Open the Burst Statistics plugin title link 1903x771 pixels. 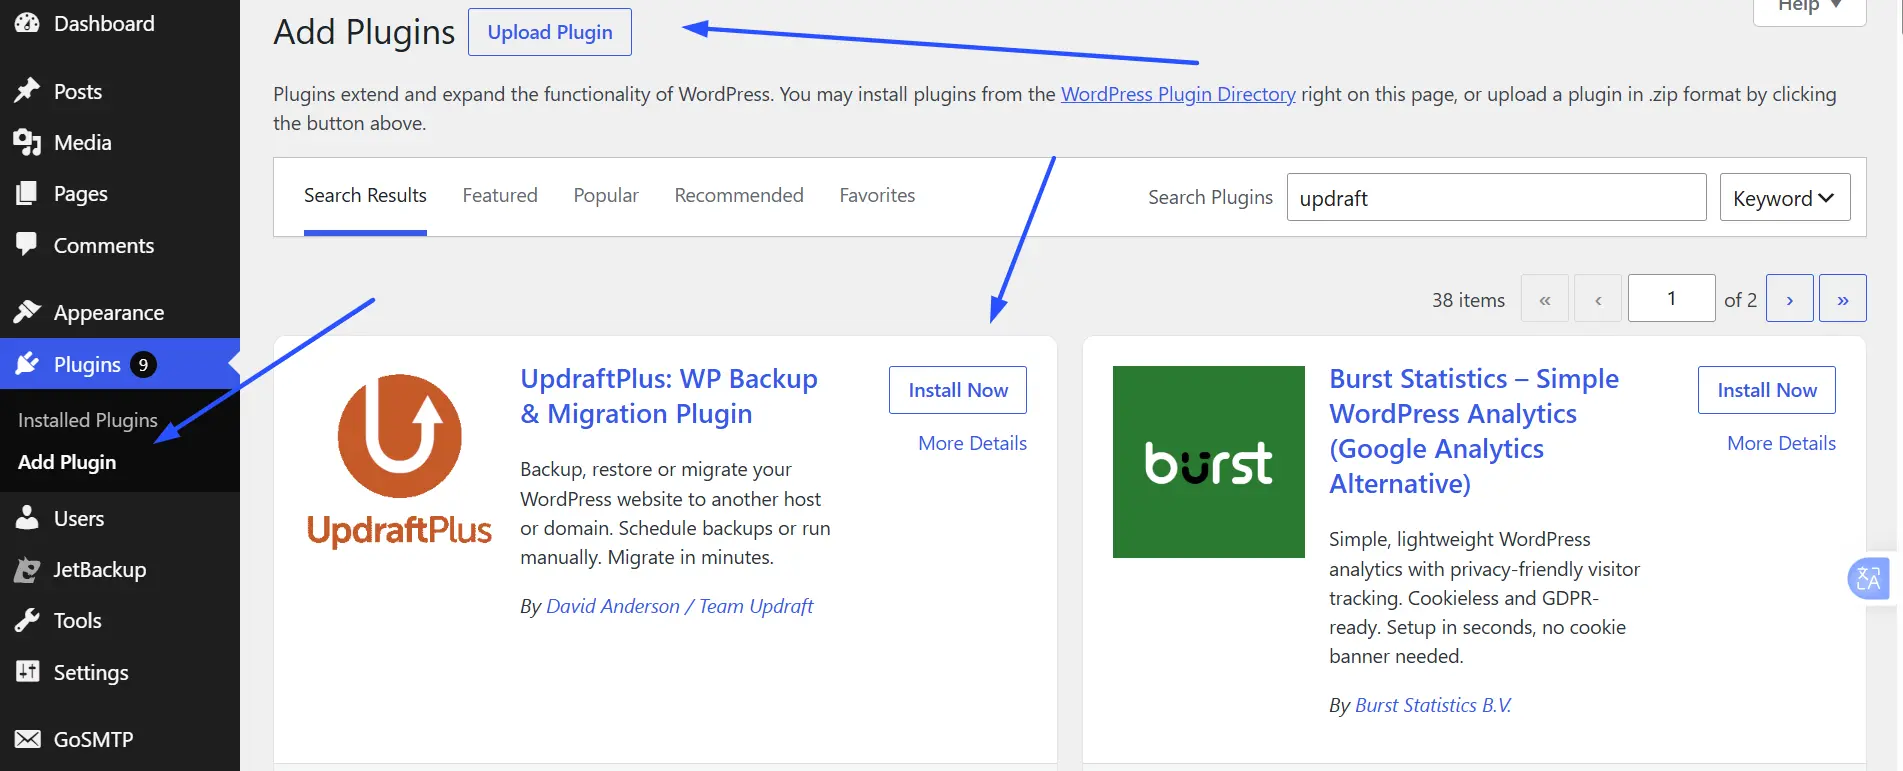click(1474, 431)
